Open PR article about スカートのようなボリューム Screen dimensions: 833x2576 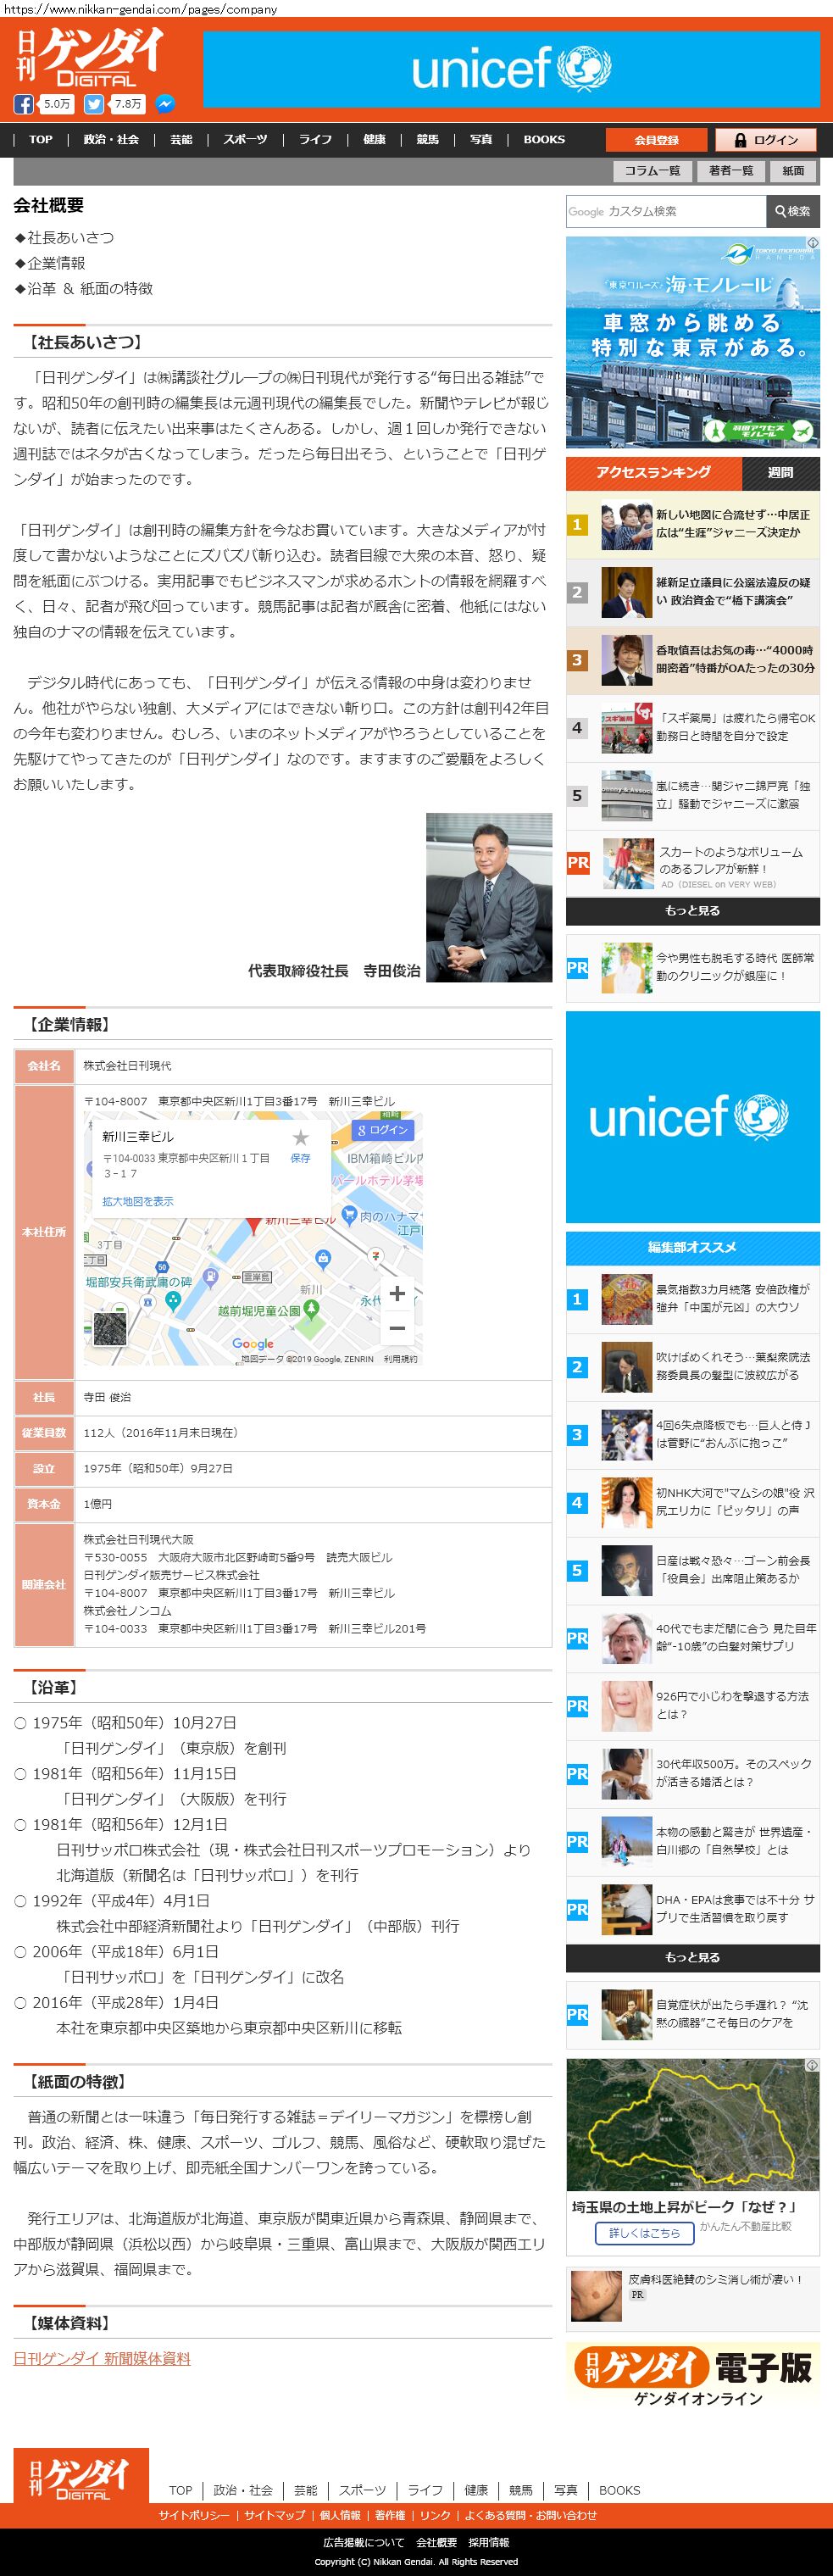coord(692,864)
